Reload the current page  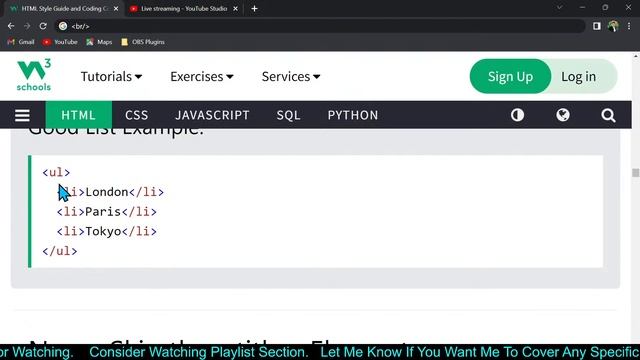pos(43,26)
